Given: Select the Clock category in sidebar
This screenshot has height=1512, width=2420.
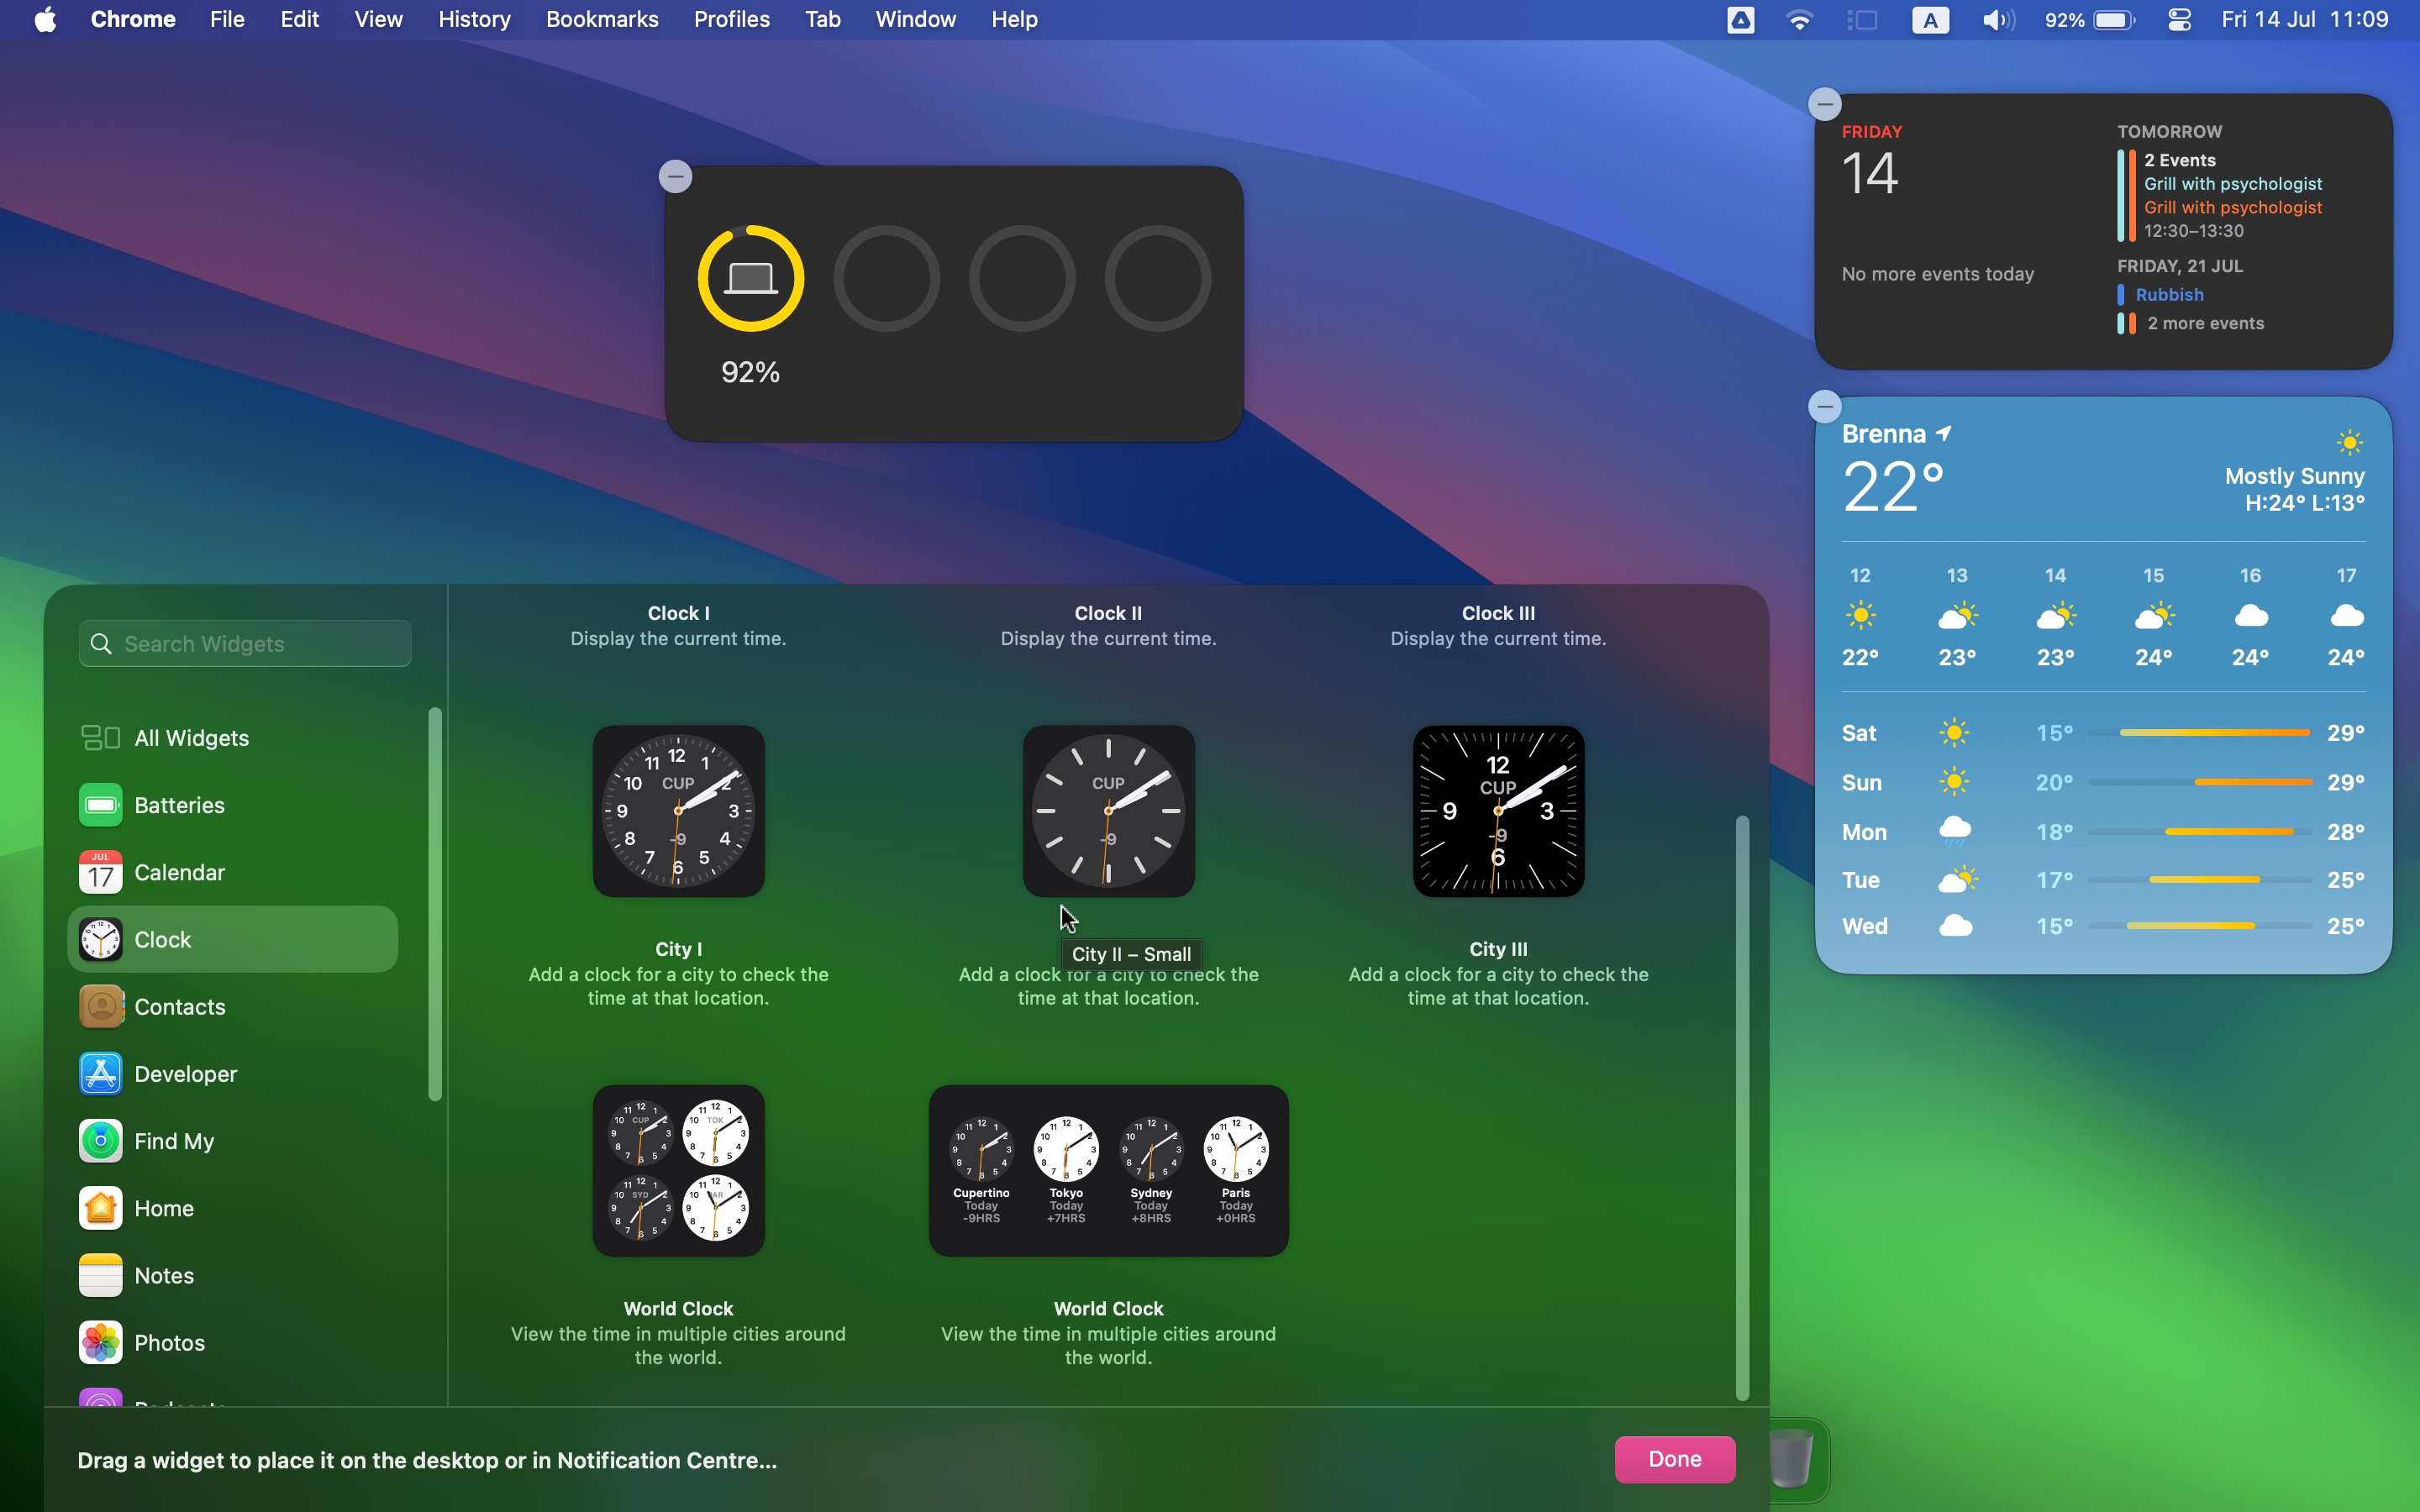Looking at the screenshot, I should (x=232, y=939).
